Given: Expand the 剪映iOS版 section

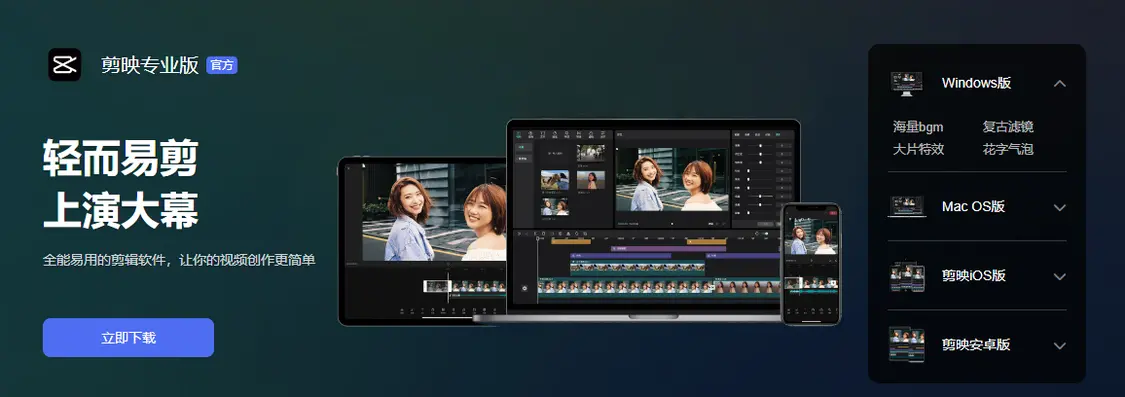Looking at the screenshot, I should [x=1060, y=276].
